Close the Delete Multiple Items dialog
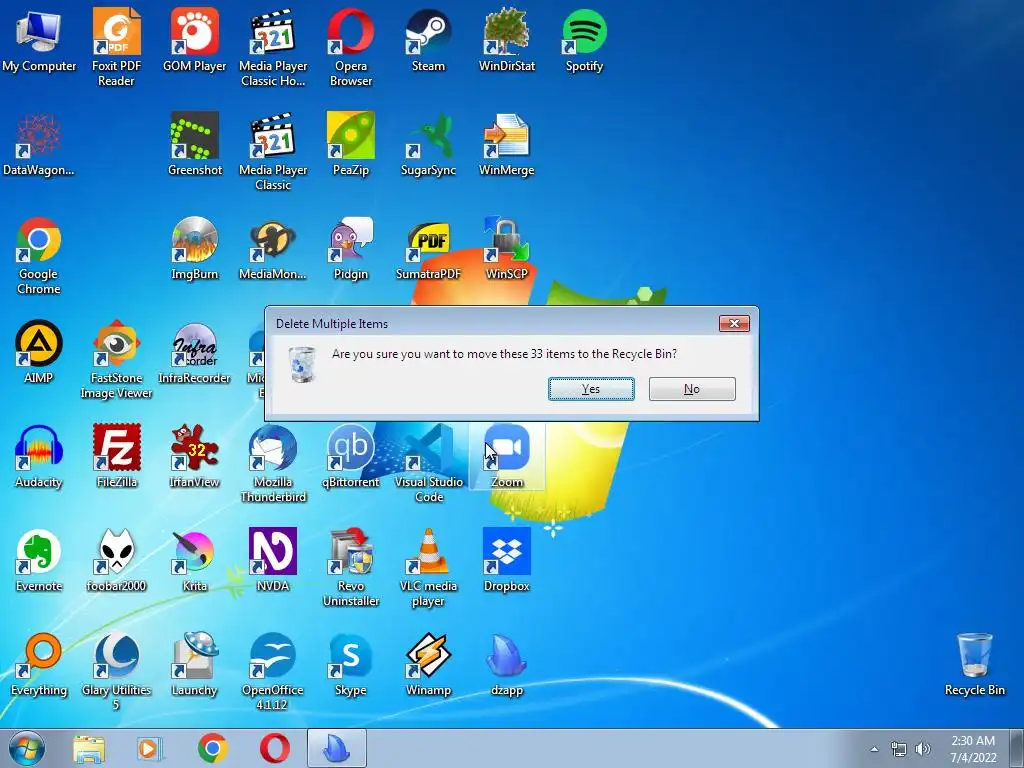 (x=734, y=323)
